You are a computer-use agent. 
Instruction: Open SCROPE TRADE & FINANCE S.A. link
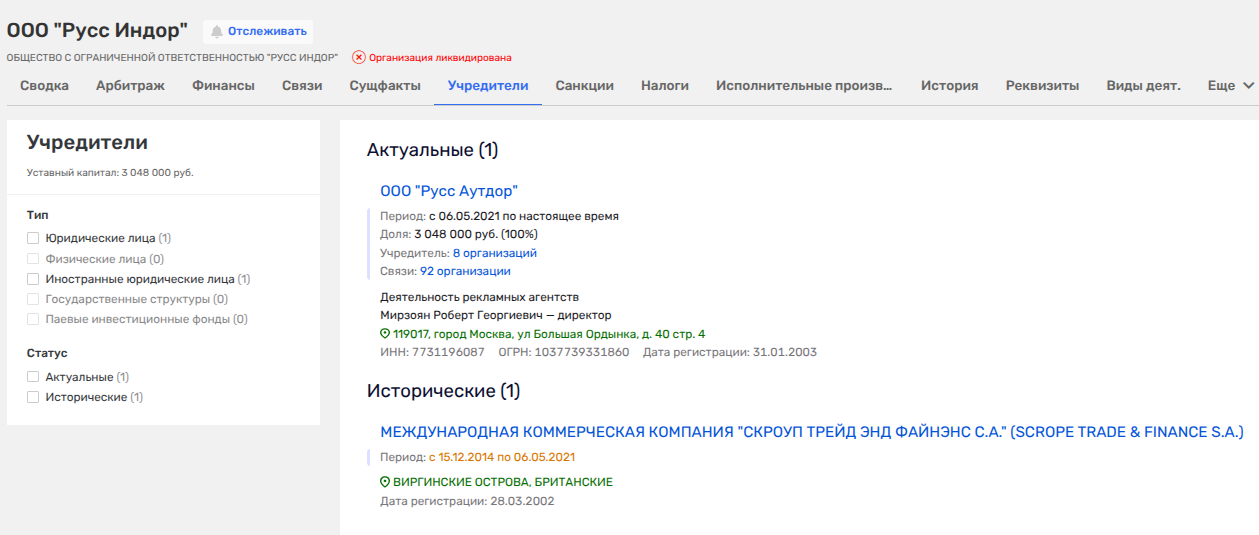(811, 432)
